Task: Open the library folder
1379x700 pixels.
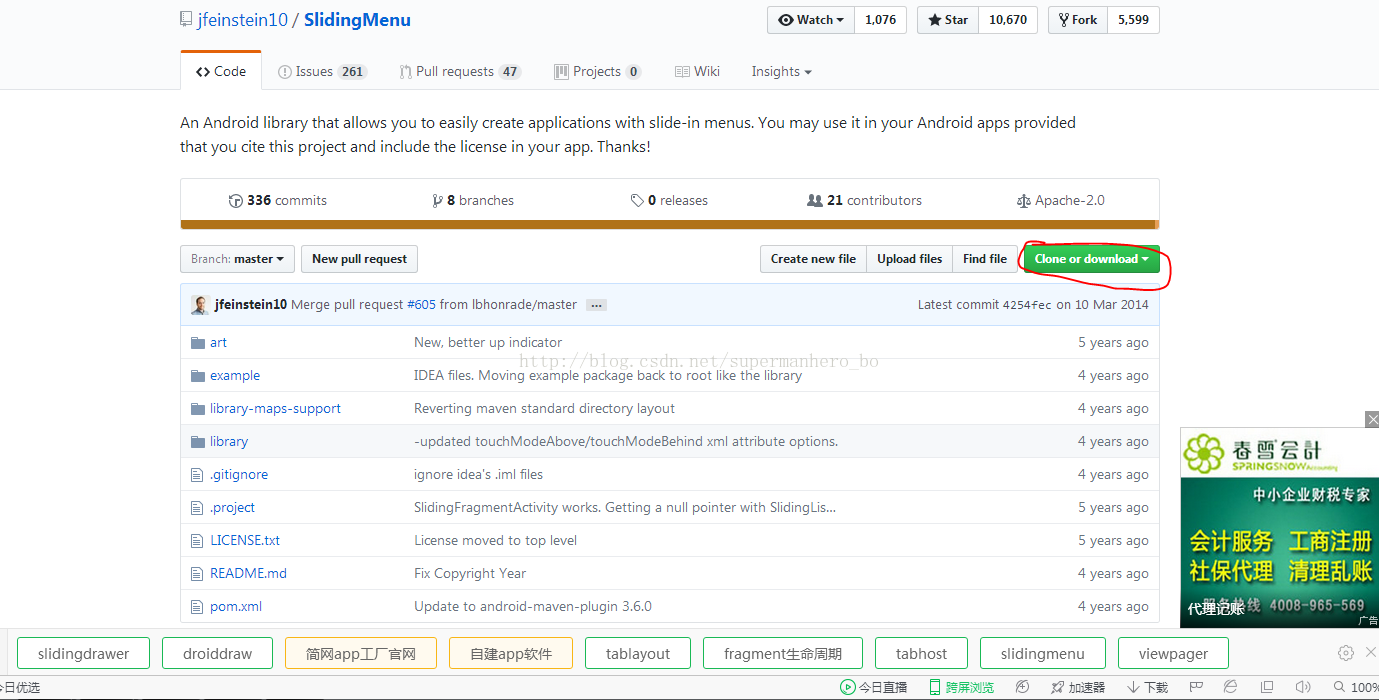Action: (x=229, y=441)
